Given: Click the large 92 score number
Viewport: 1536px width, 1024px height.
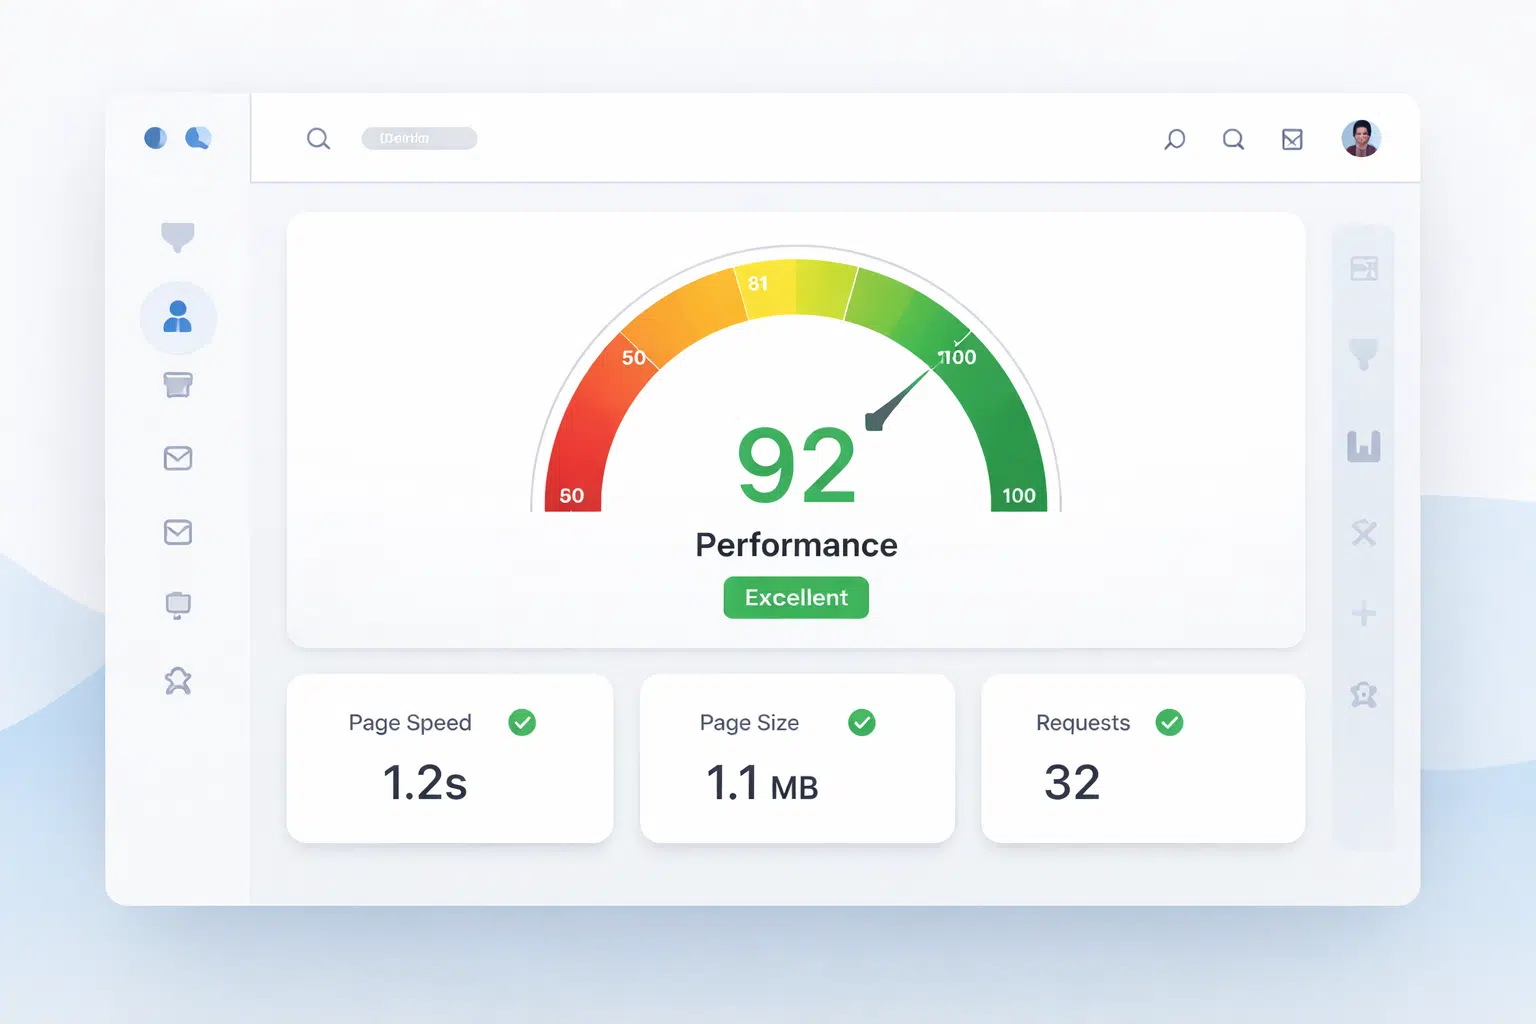Looking at the screenshot, I should click(x=796, y=465).
